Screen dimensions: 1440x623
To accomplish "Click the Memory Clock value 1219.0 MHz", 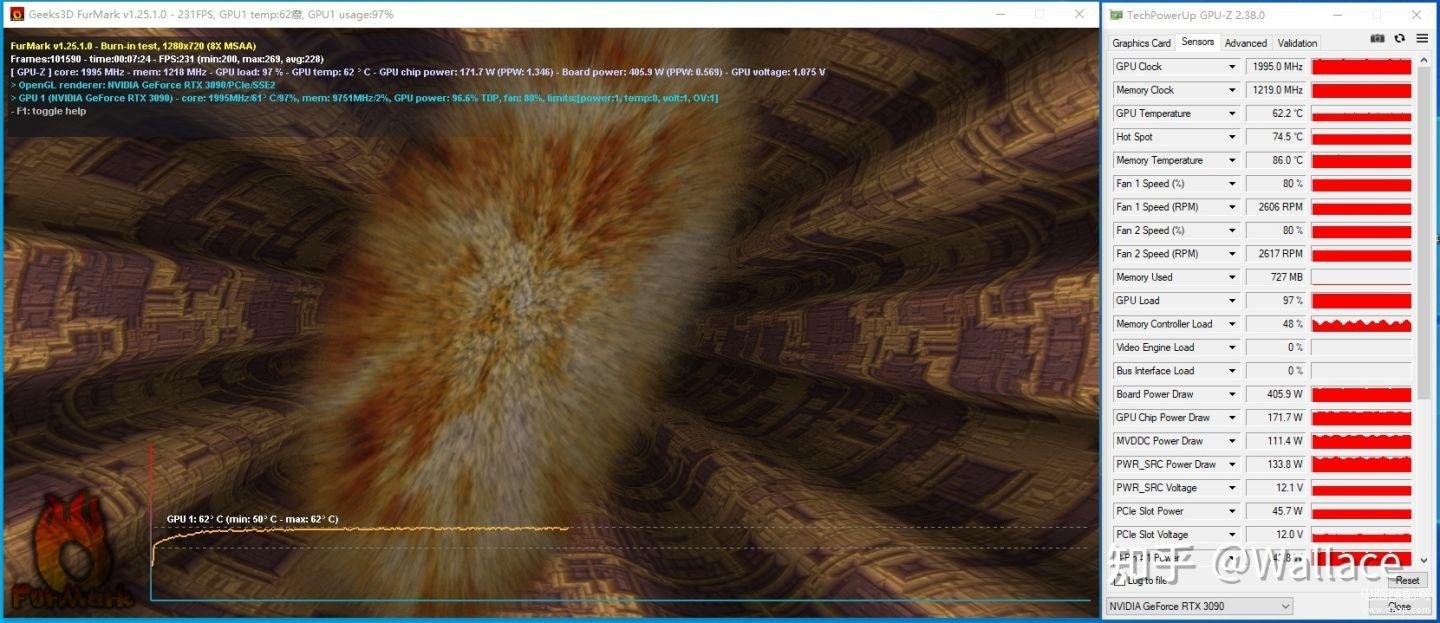I will pos(1275,90).
